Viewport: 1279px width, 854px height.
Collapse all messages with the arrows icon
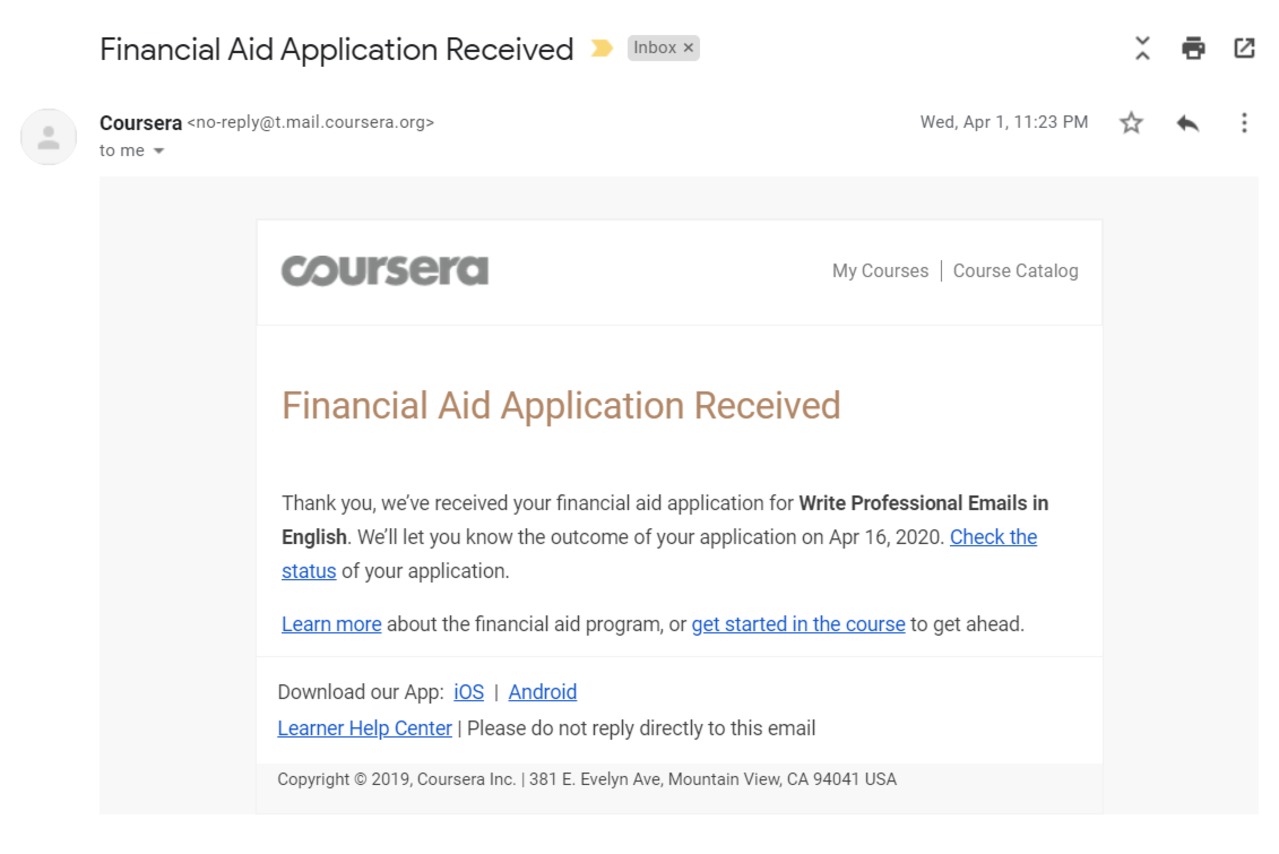tap(1142, 48)
